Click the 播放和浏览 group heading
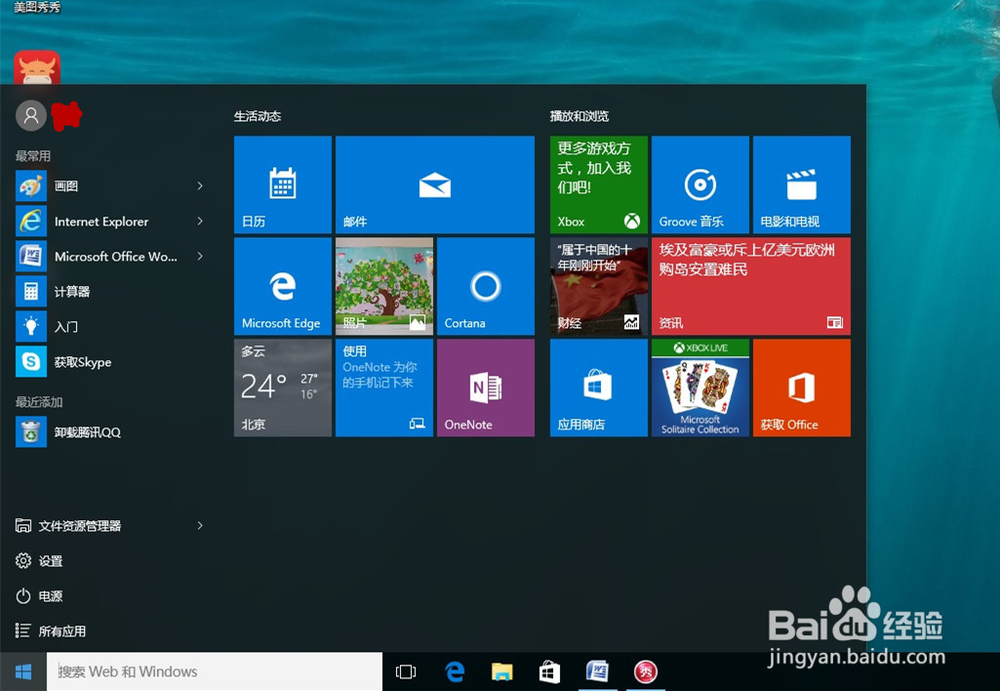The width and height of the screenshot is (1000, 691). (x=580, y=116)
